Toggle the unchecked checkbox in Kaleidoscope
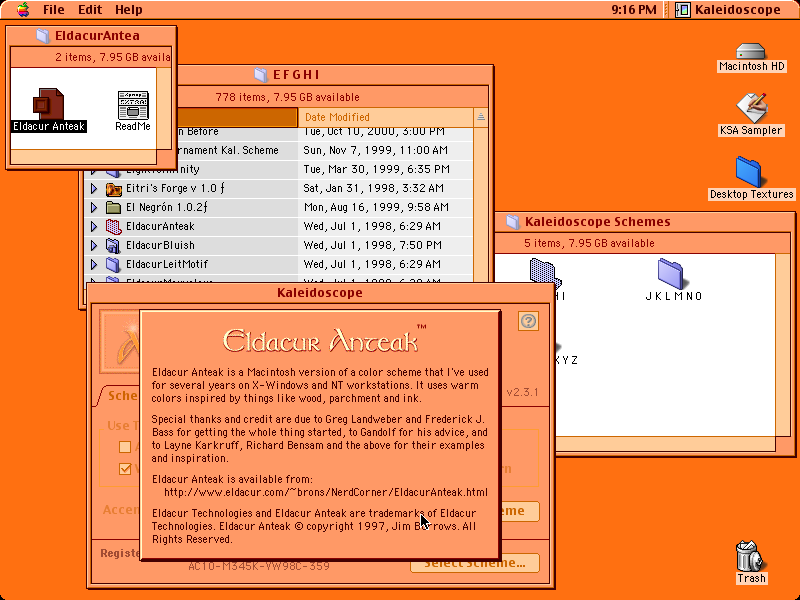 click(124, 447)
